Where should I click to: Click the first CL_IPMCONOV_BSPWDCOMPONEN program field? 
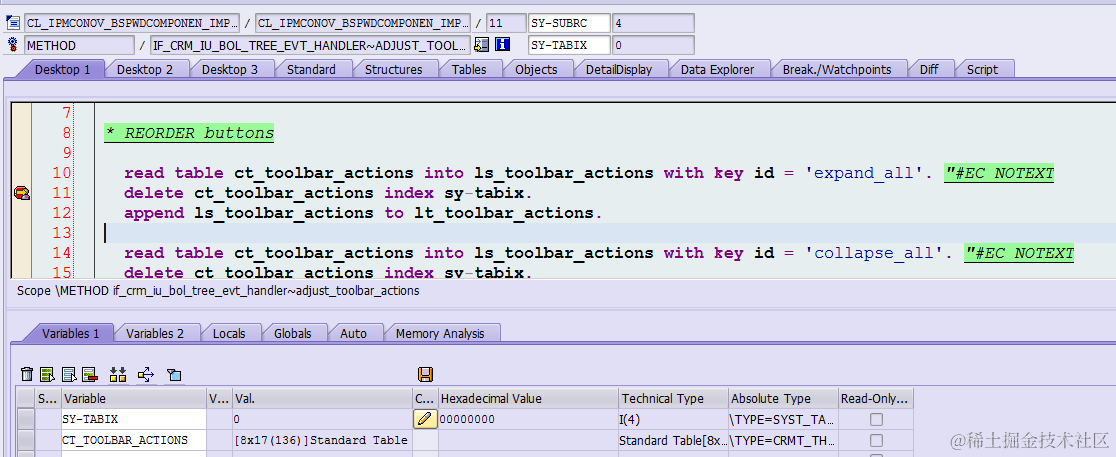(132, 23)
